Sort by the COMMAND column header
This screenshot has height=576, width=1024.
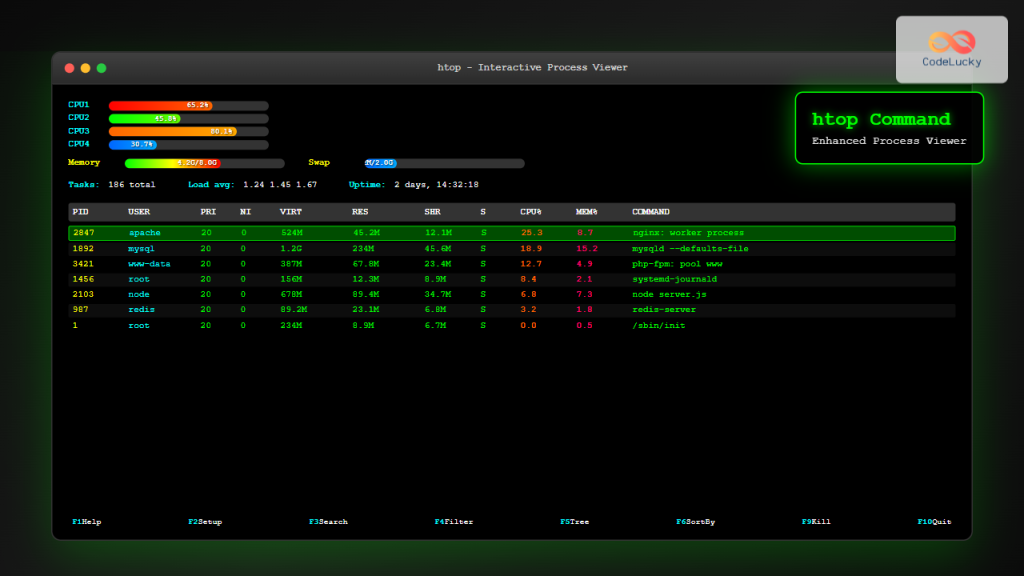tap(650, 212)
